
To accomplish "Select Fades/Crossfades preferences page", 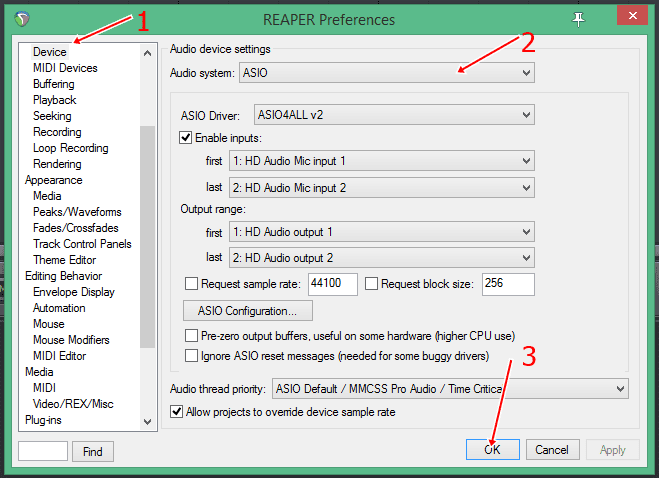I will (76, 227).
